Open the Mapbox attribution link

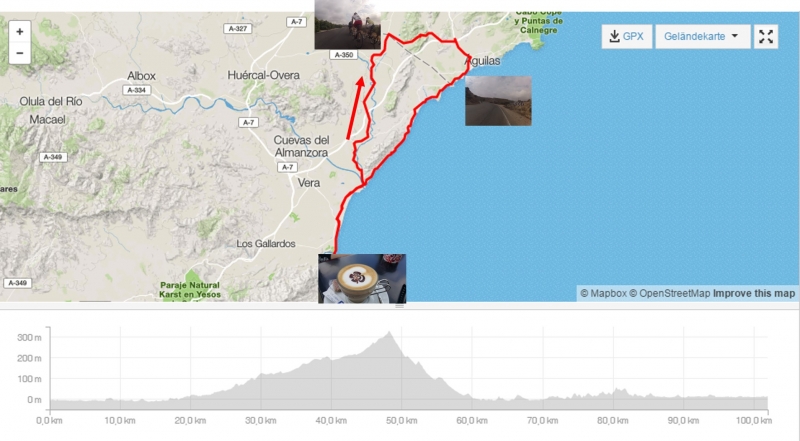click(604, 293)
